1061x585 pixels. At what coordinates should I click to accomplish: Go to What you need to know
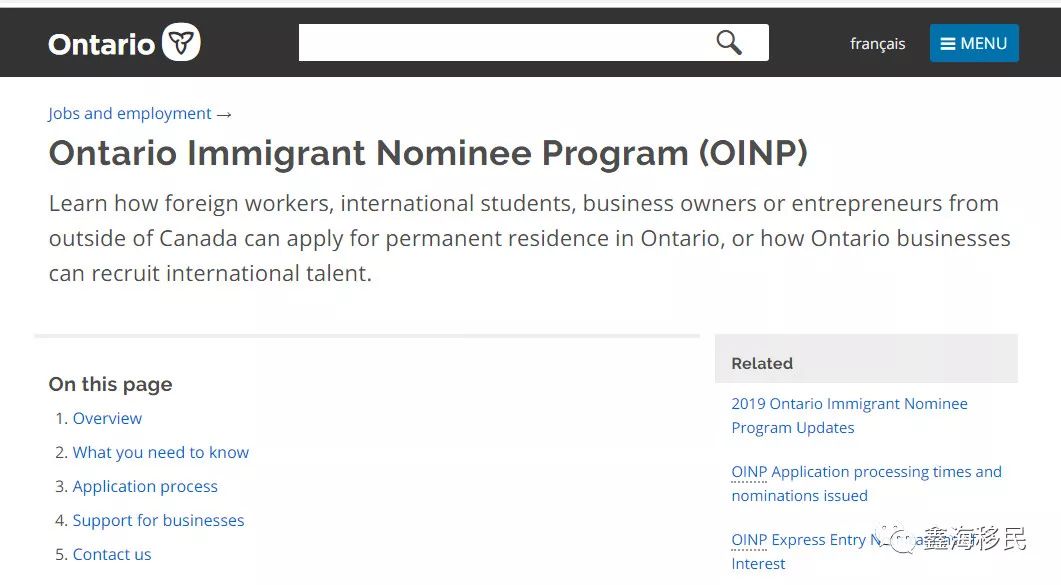point(160,453)
